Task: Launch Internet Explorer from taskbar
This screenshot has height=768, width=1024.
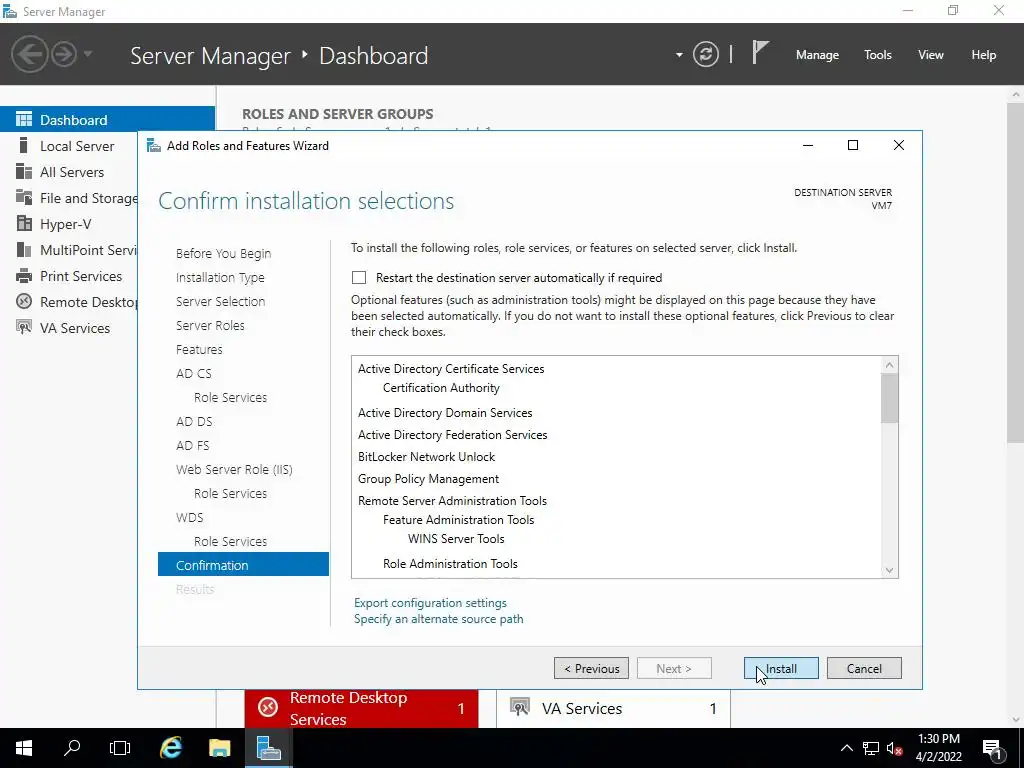Action: [171, 748]
